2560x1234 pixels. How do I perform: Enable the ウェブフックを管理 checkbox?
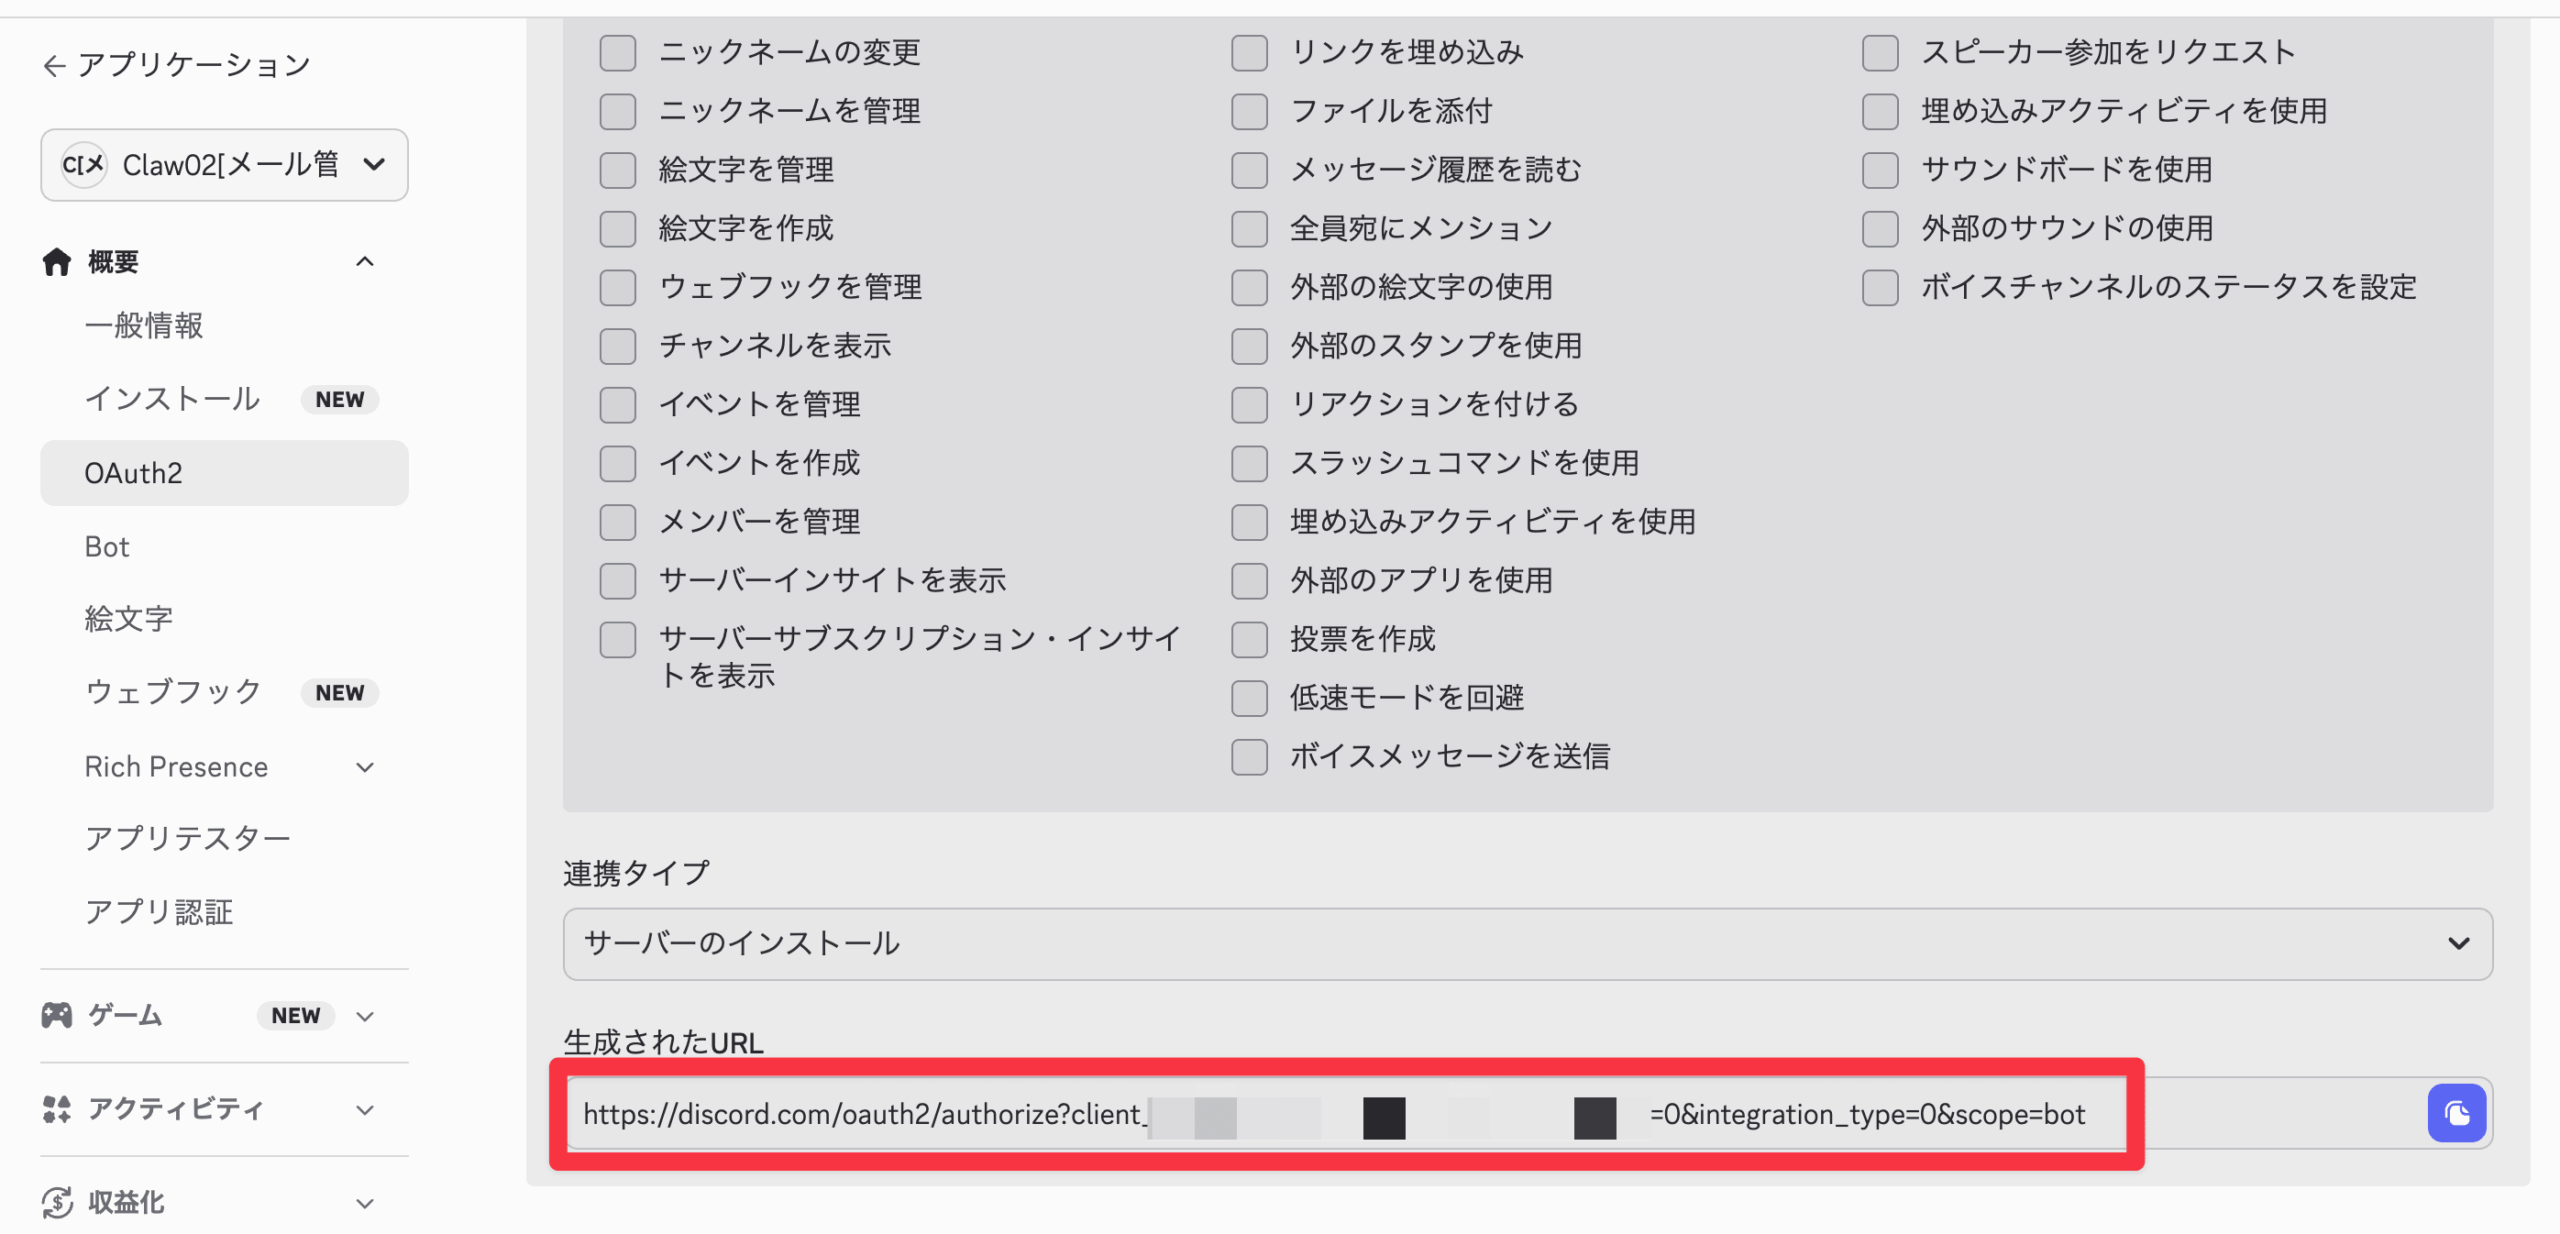618,288
